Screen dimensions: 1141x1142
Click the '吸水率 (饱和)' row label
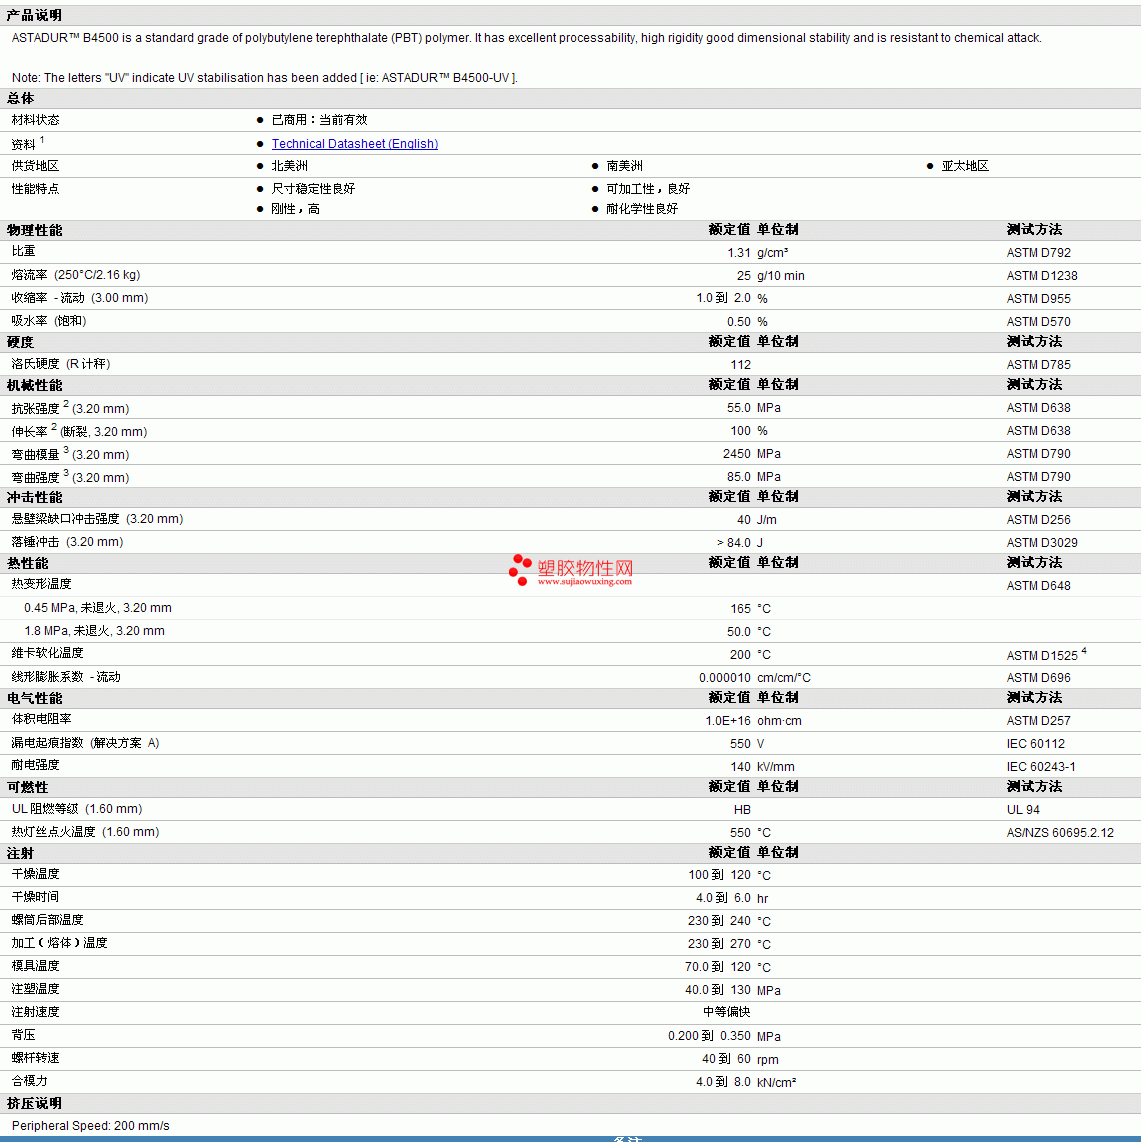point(49,320)
